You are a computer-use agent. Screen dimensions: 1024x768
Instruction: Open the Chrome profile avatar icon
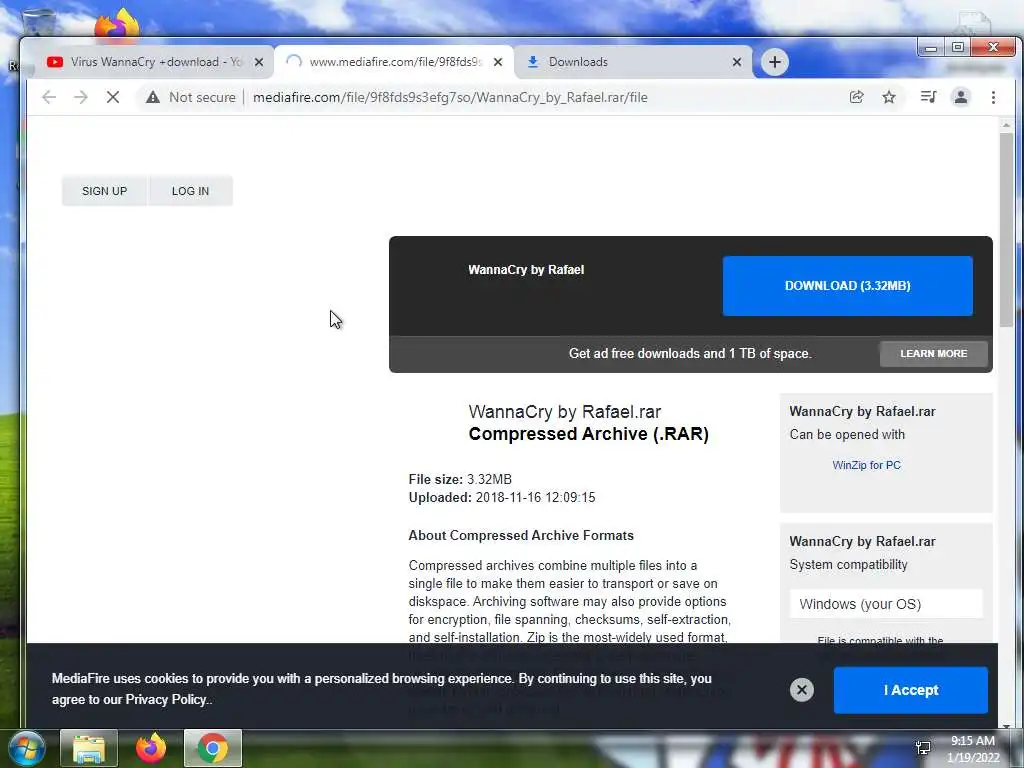[961, 97]
